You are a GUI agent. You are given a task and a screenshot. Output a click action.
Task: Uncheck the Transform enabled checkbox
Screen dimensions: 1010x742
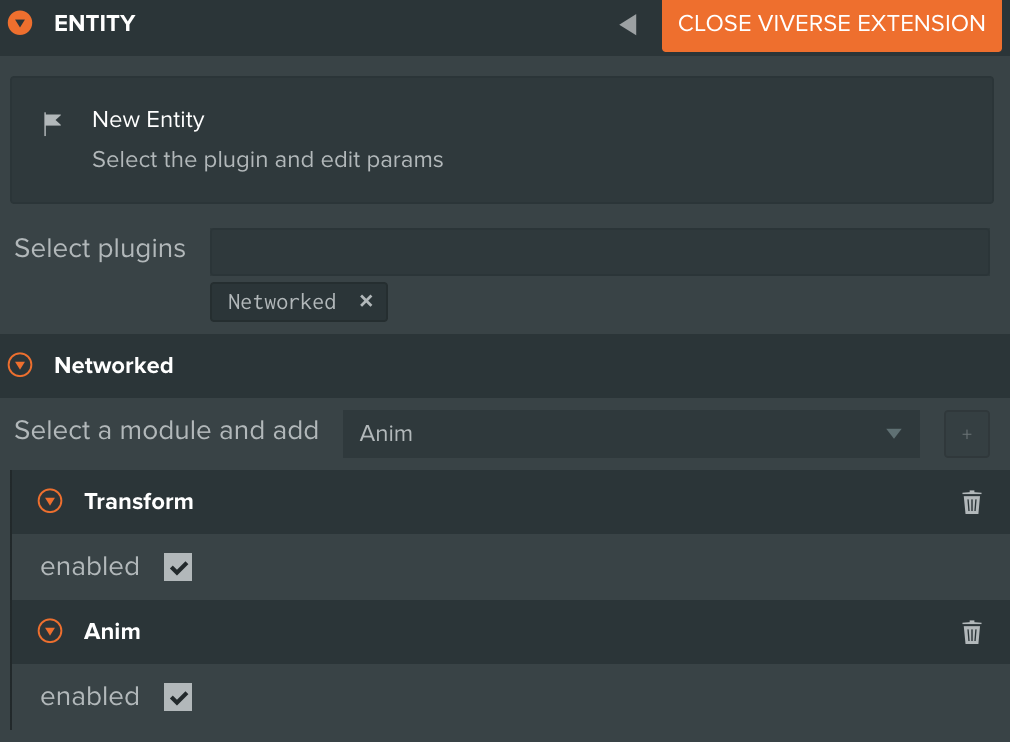click(x=178, y=567)
